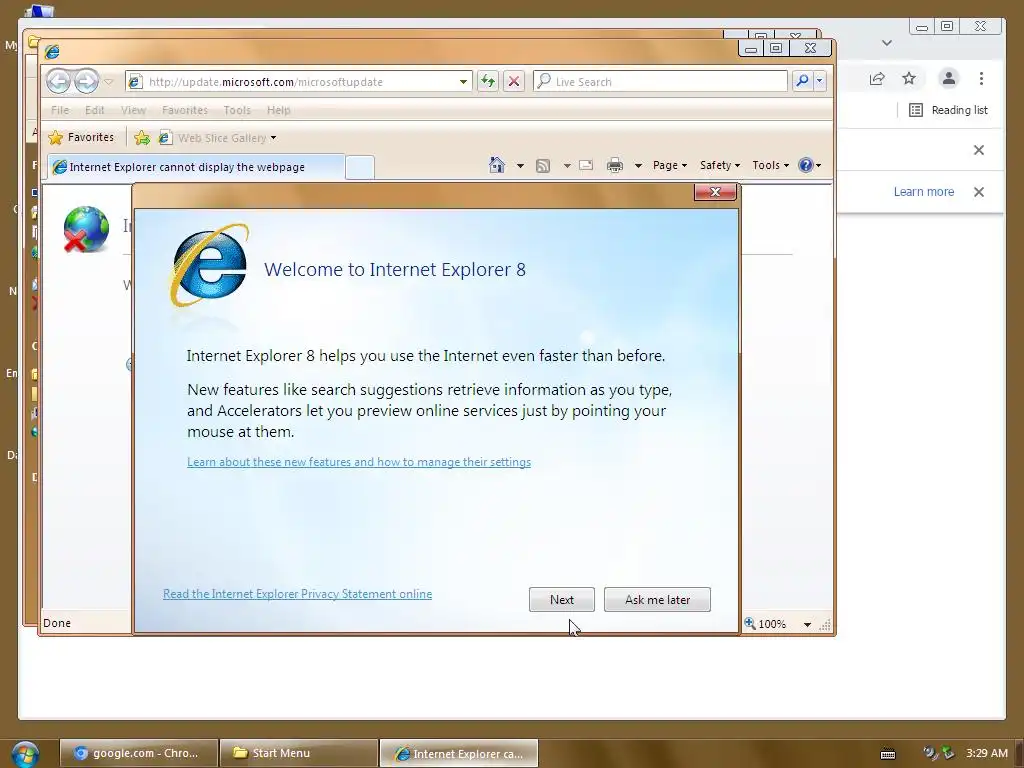
Task: Open the View menu in Internet Explorer
Action: [x=133, y=110]
